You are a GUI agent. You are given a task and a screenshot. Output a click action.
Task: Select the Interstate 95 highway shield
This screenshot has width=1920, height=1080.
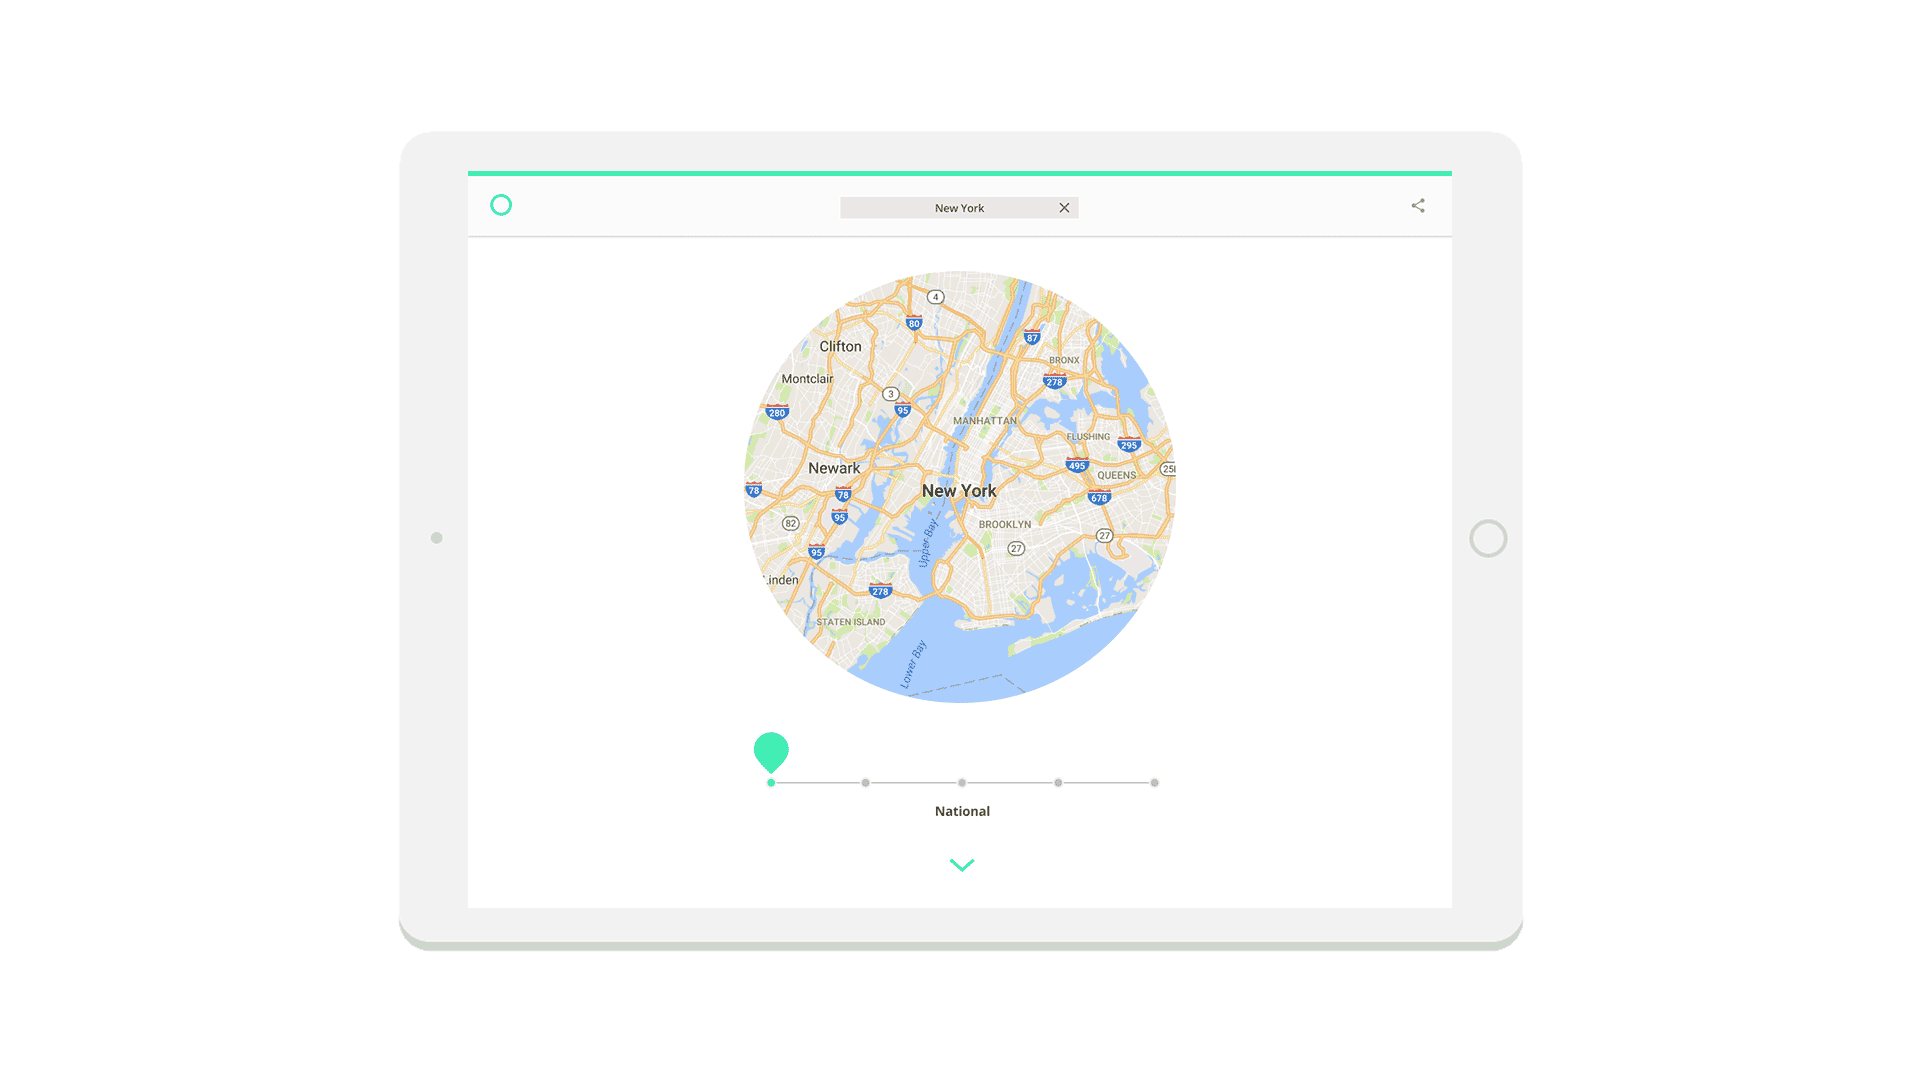tap(903, 408)
